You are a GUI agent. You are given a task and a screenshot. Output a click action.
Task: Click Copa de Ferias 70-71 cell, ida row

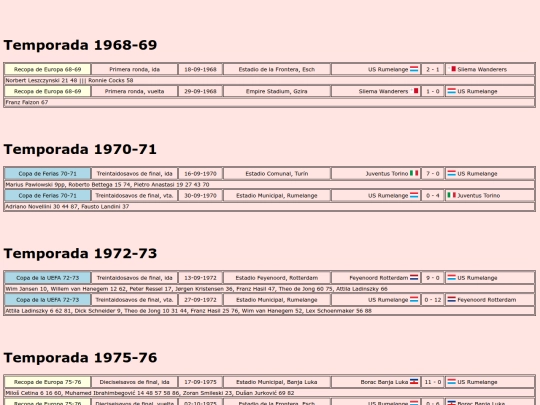click(48, 174)
